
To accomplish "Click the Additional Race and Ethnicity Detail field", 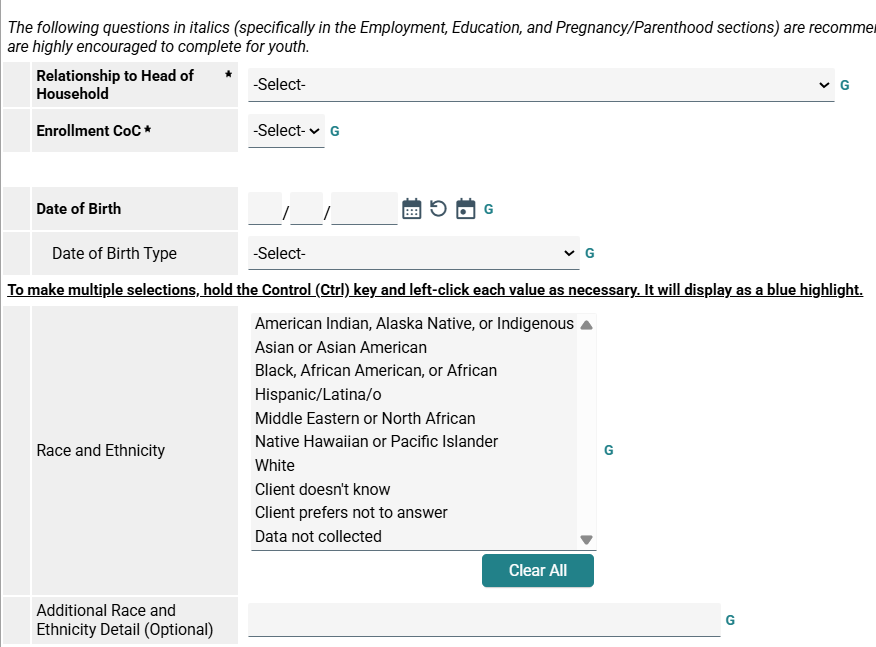I will click(484, 620).
